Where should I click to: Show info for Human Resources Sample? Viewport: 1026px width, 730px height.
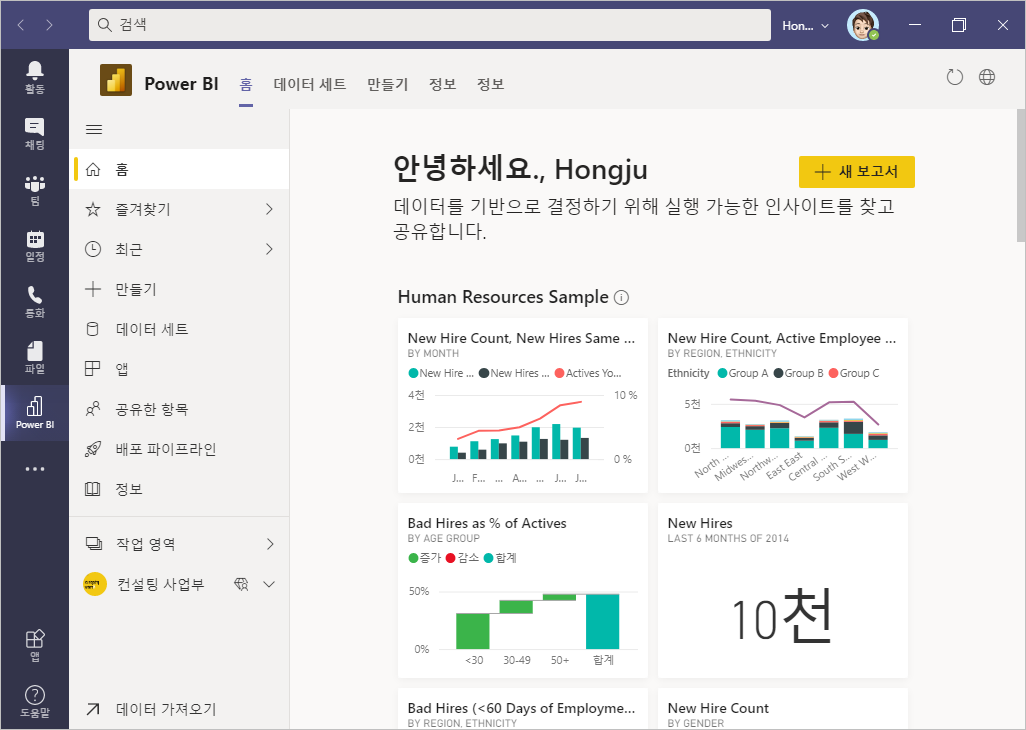pos(622,298)
